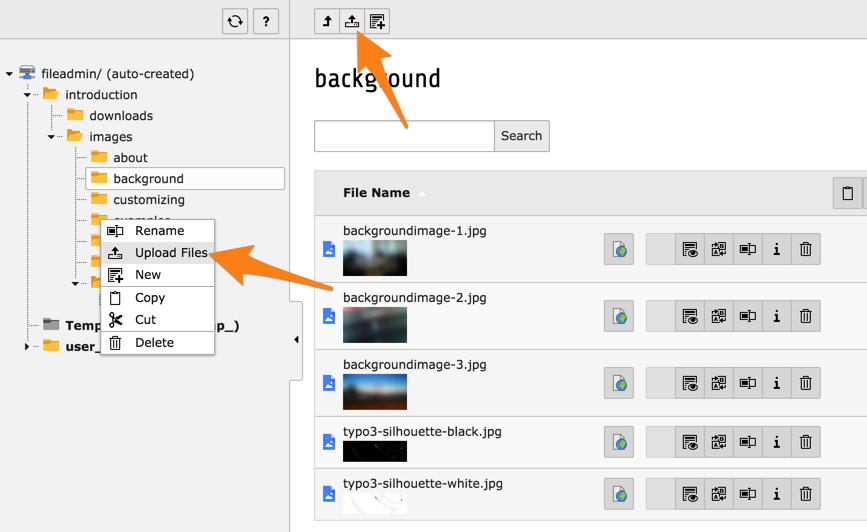Viewport: 867px width, 532px height.
Task: Expand the user_ folder arrow
Action: (27, 347)
